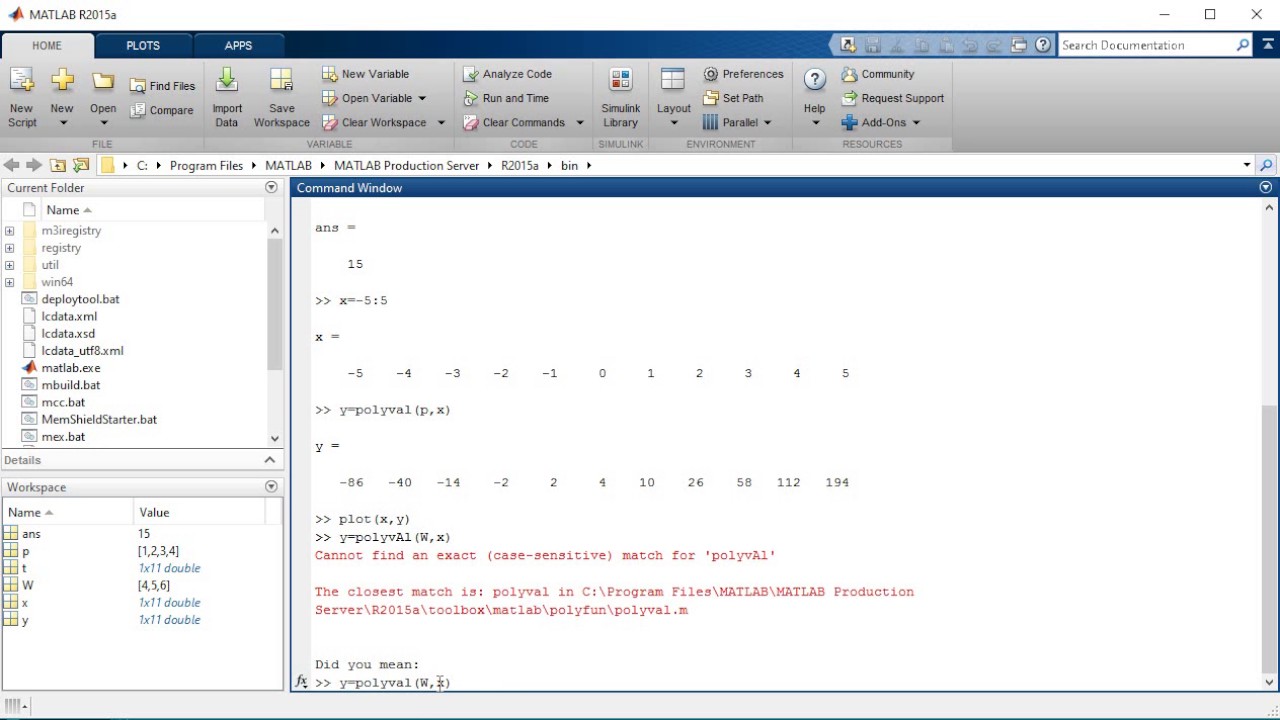Screen dimensions: 1280x720
Task: Click the Undo icon in quick access bar
Action: 970,45
